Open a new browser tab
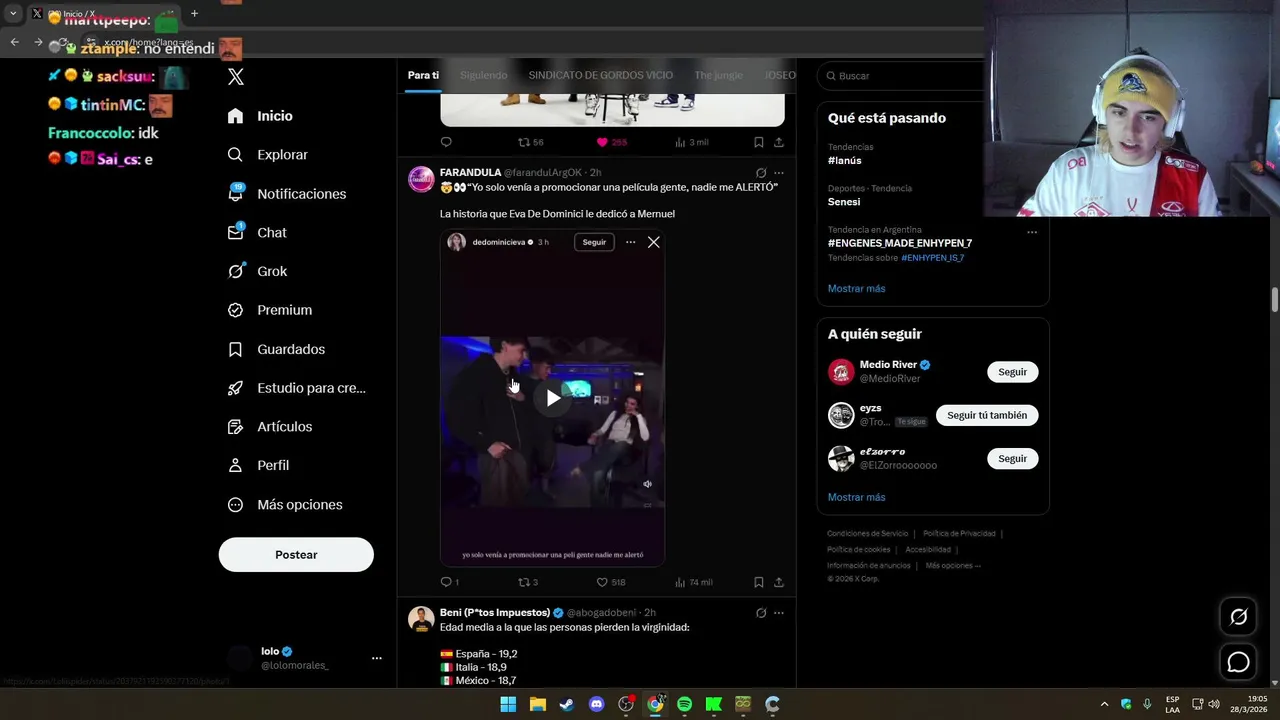 (x=194, y=14)
